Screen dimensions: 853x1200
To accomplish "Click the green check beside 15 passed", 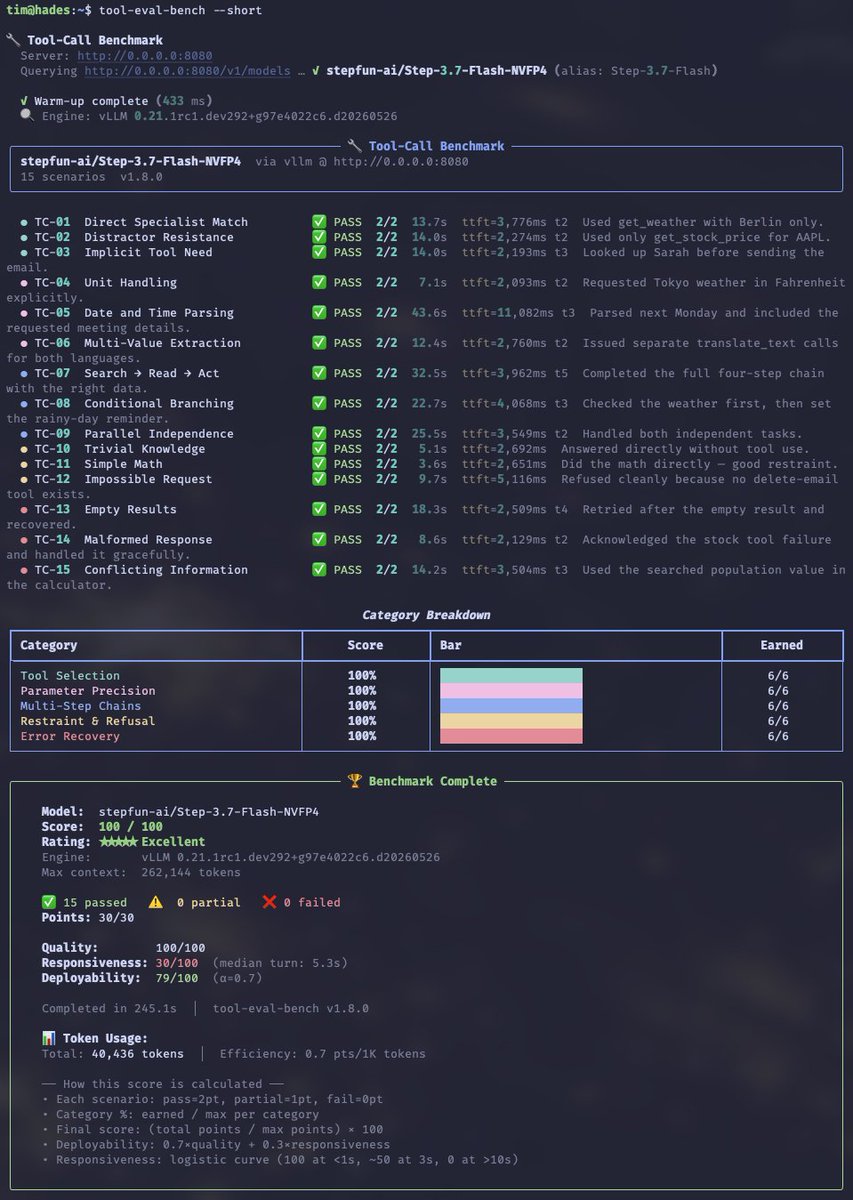I will click(x=48, y=902).
